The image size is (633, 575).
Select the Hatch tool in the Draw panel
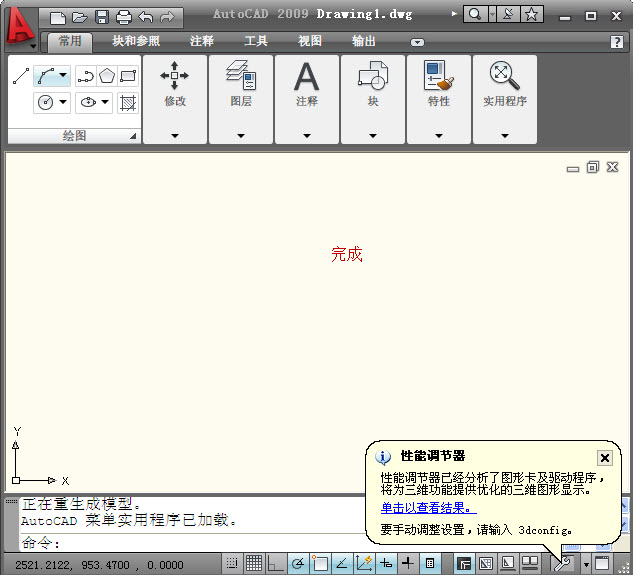[128, 102]
